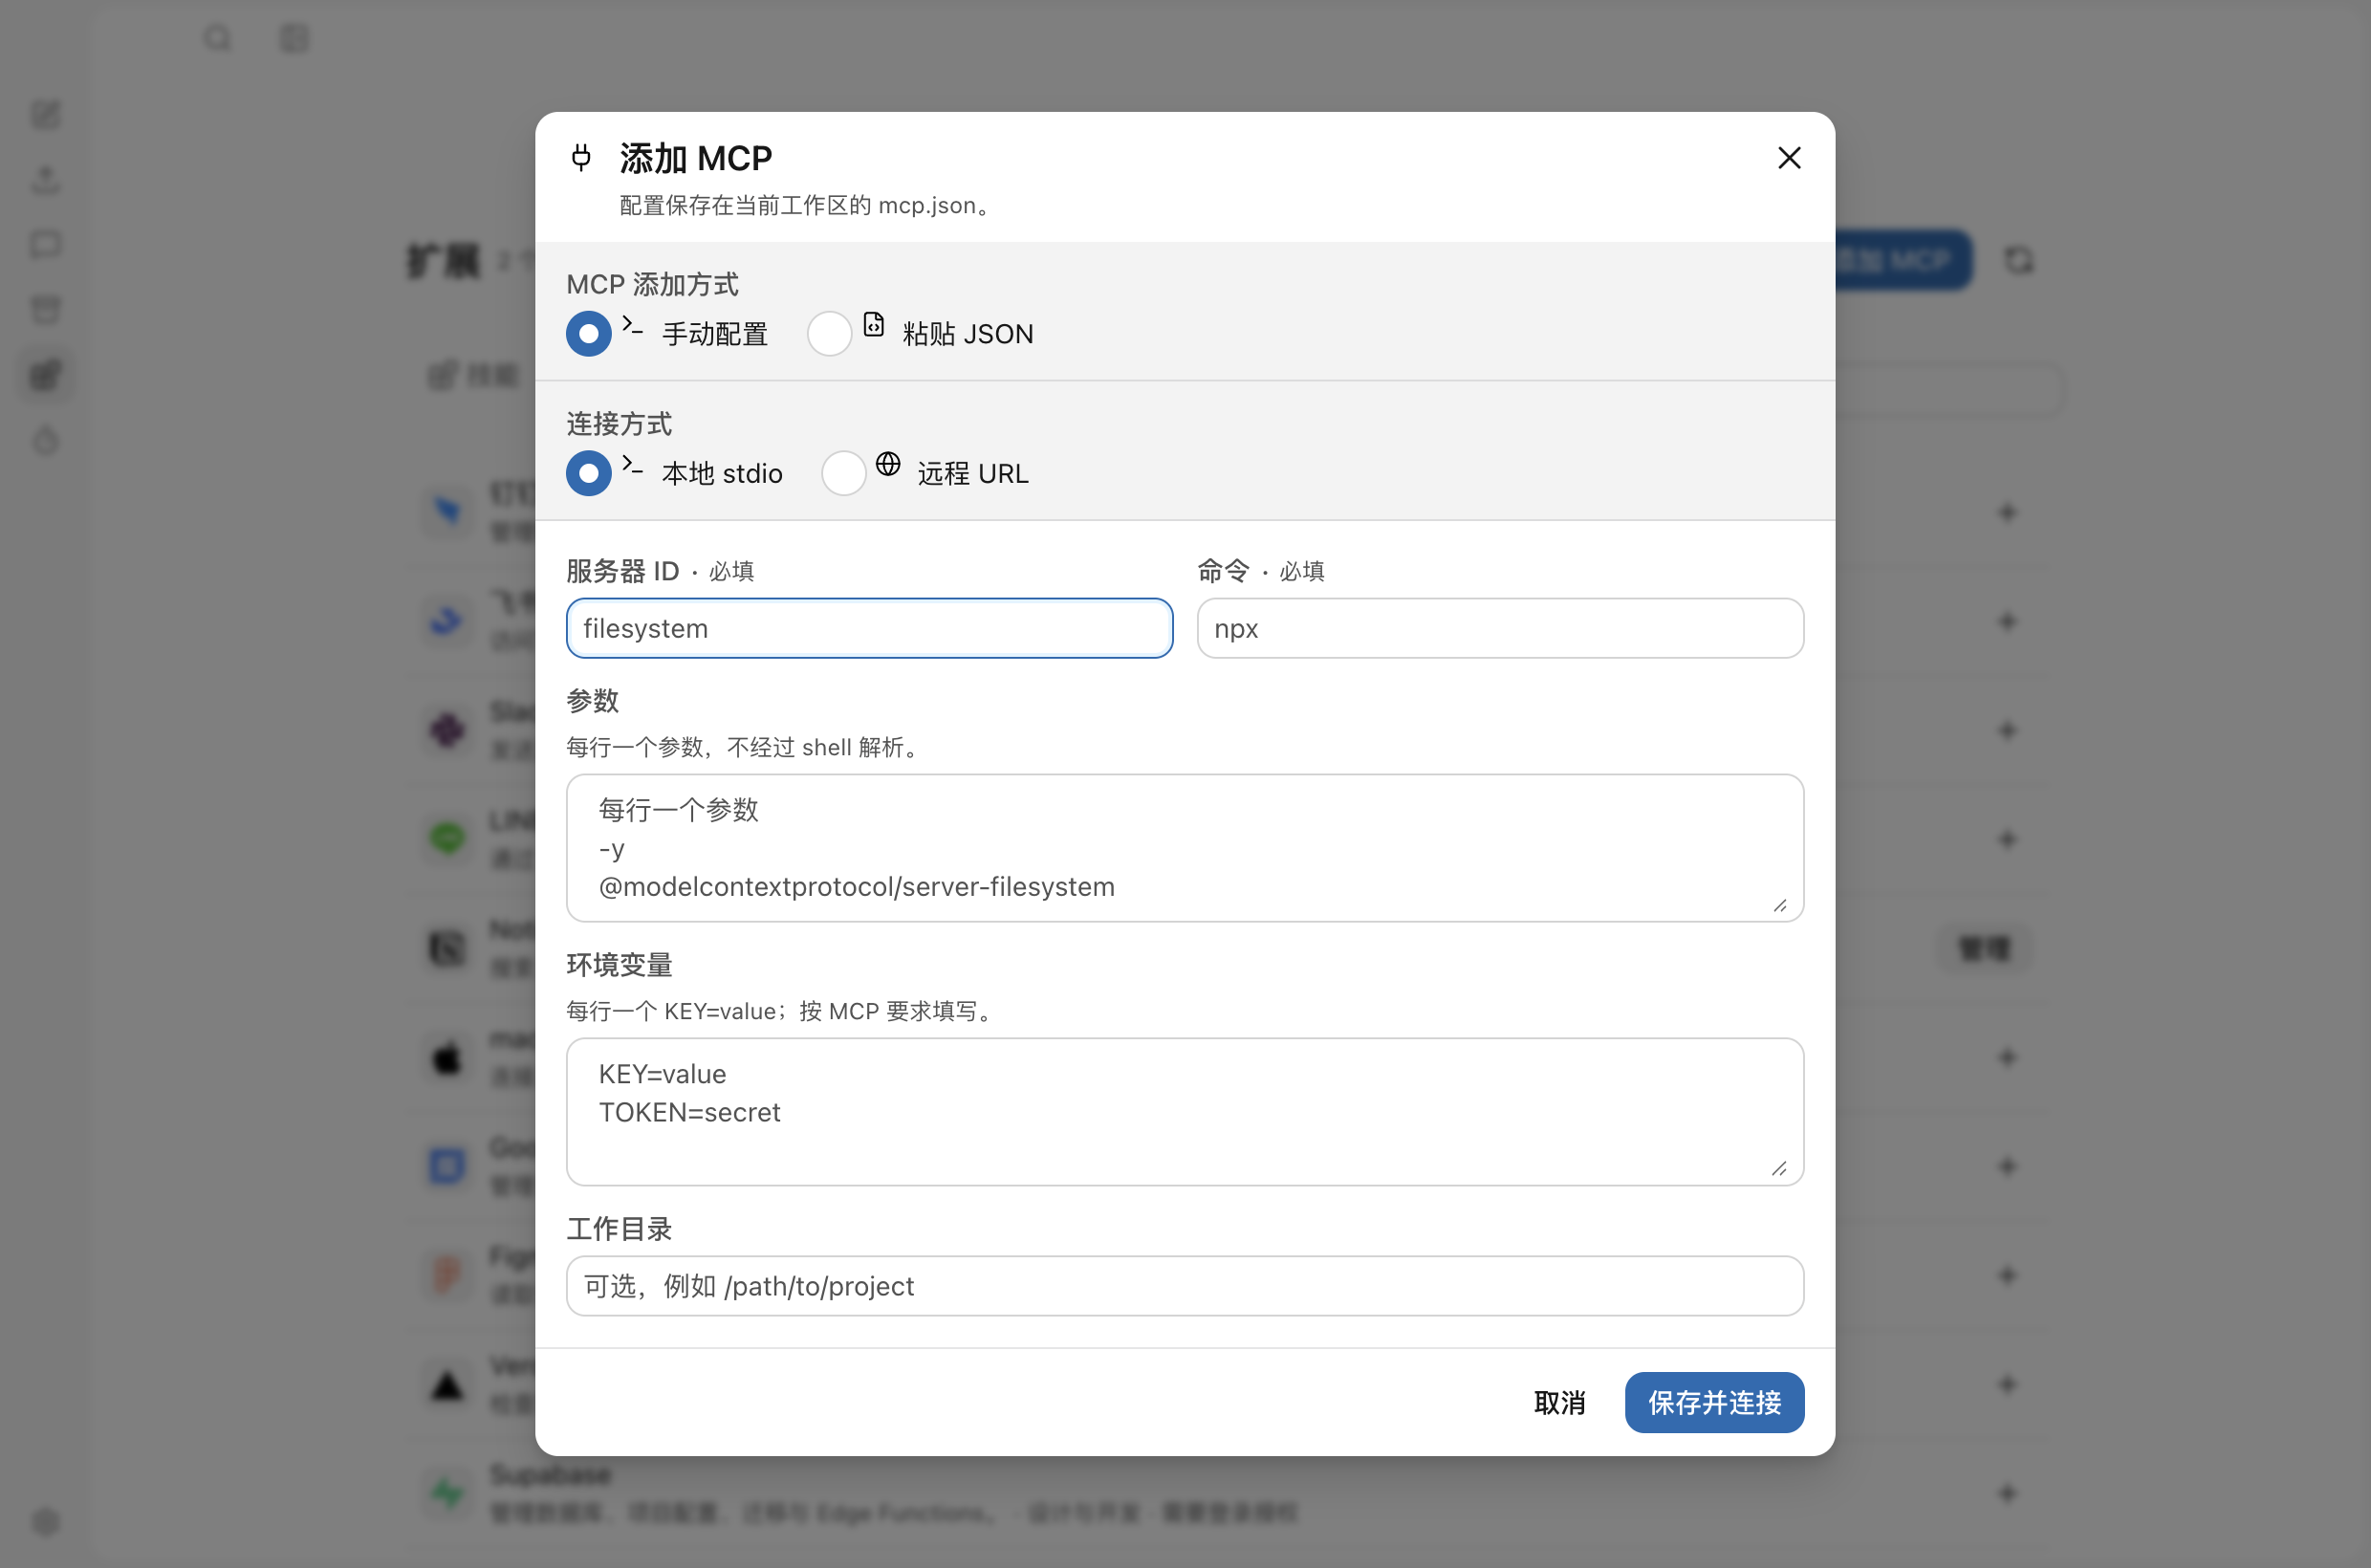Close the 添加 MCP dialog with the X
The image size is (2371, 1568).
coord(1789,158)
